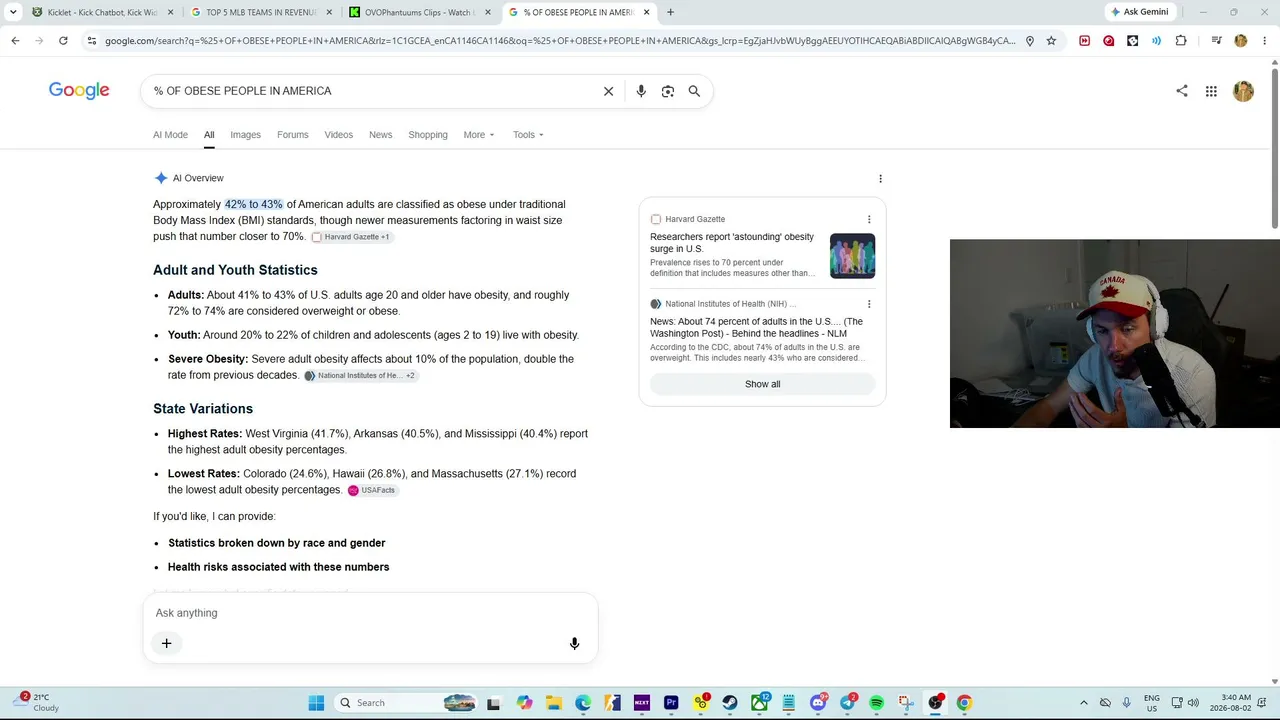Open Discord from the taskbar
Viewport: 1280px width, 720px height.
[x=819, y=703]
